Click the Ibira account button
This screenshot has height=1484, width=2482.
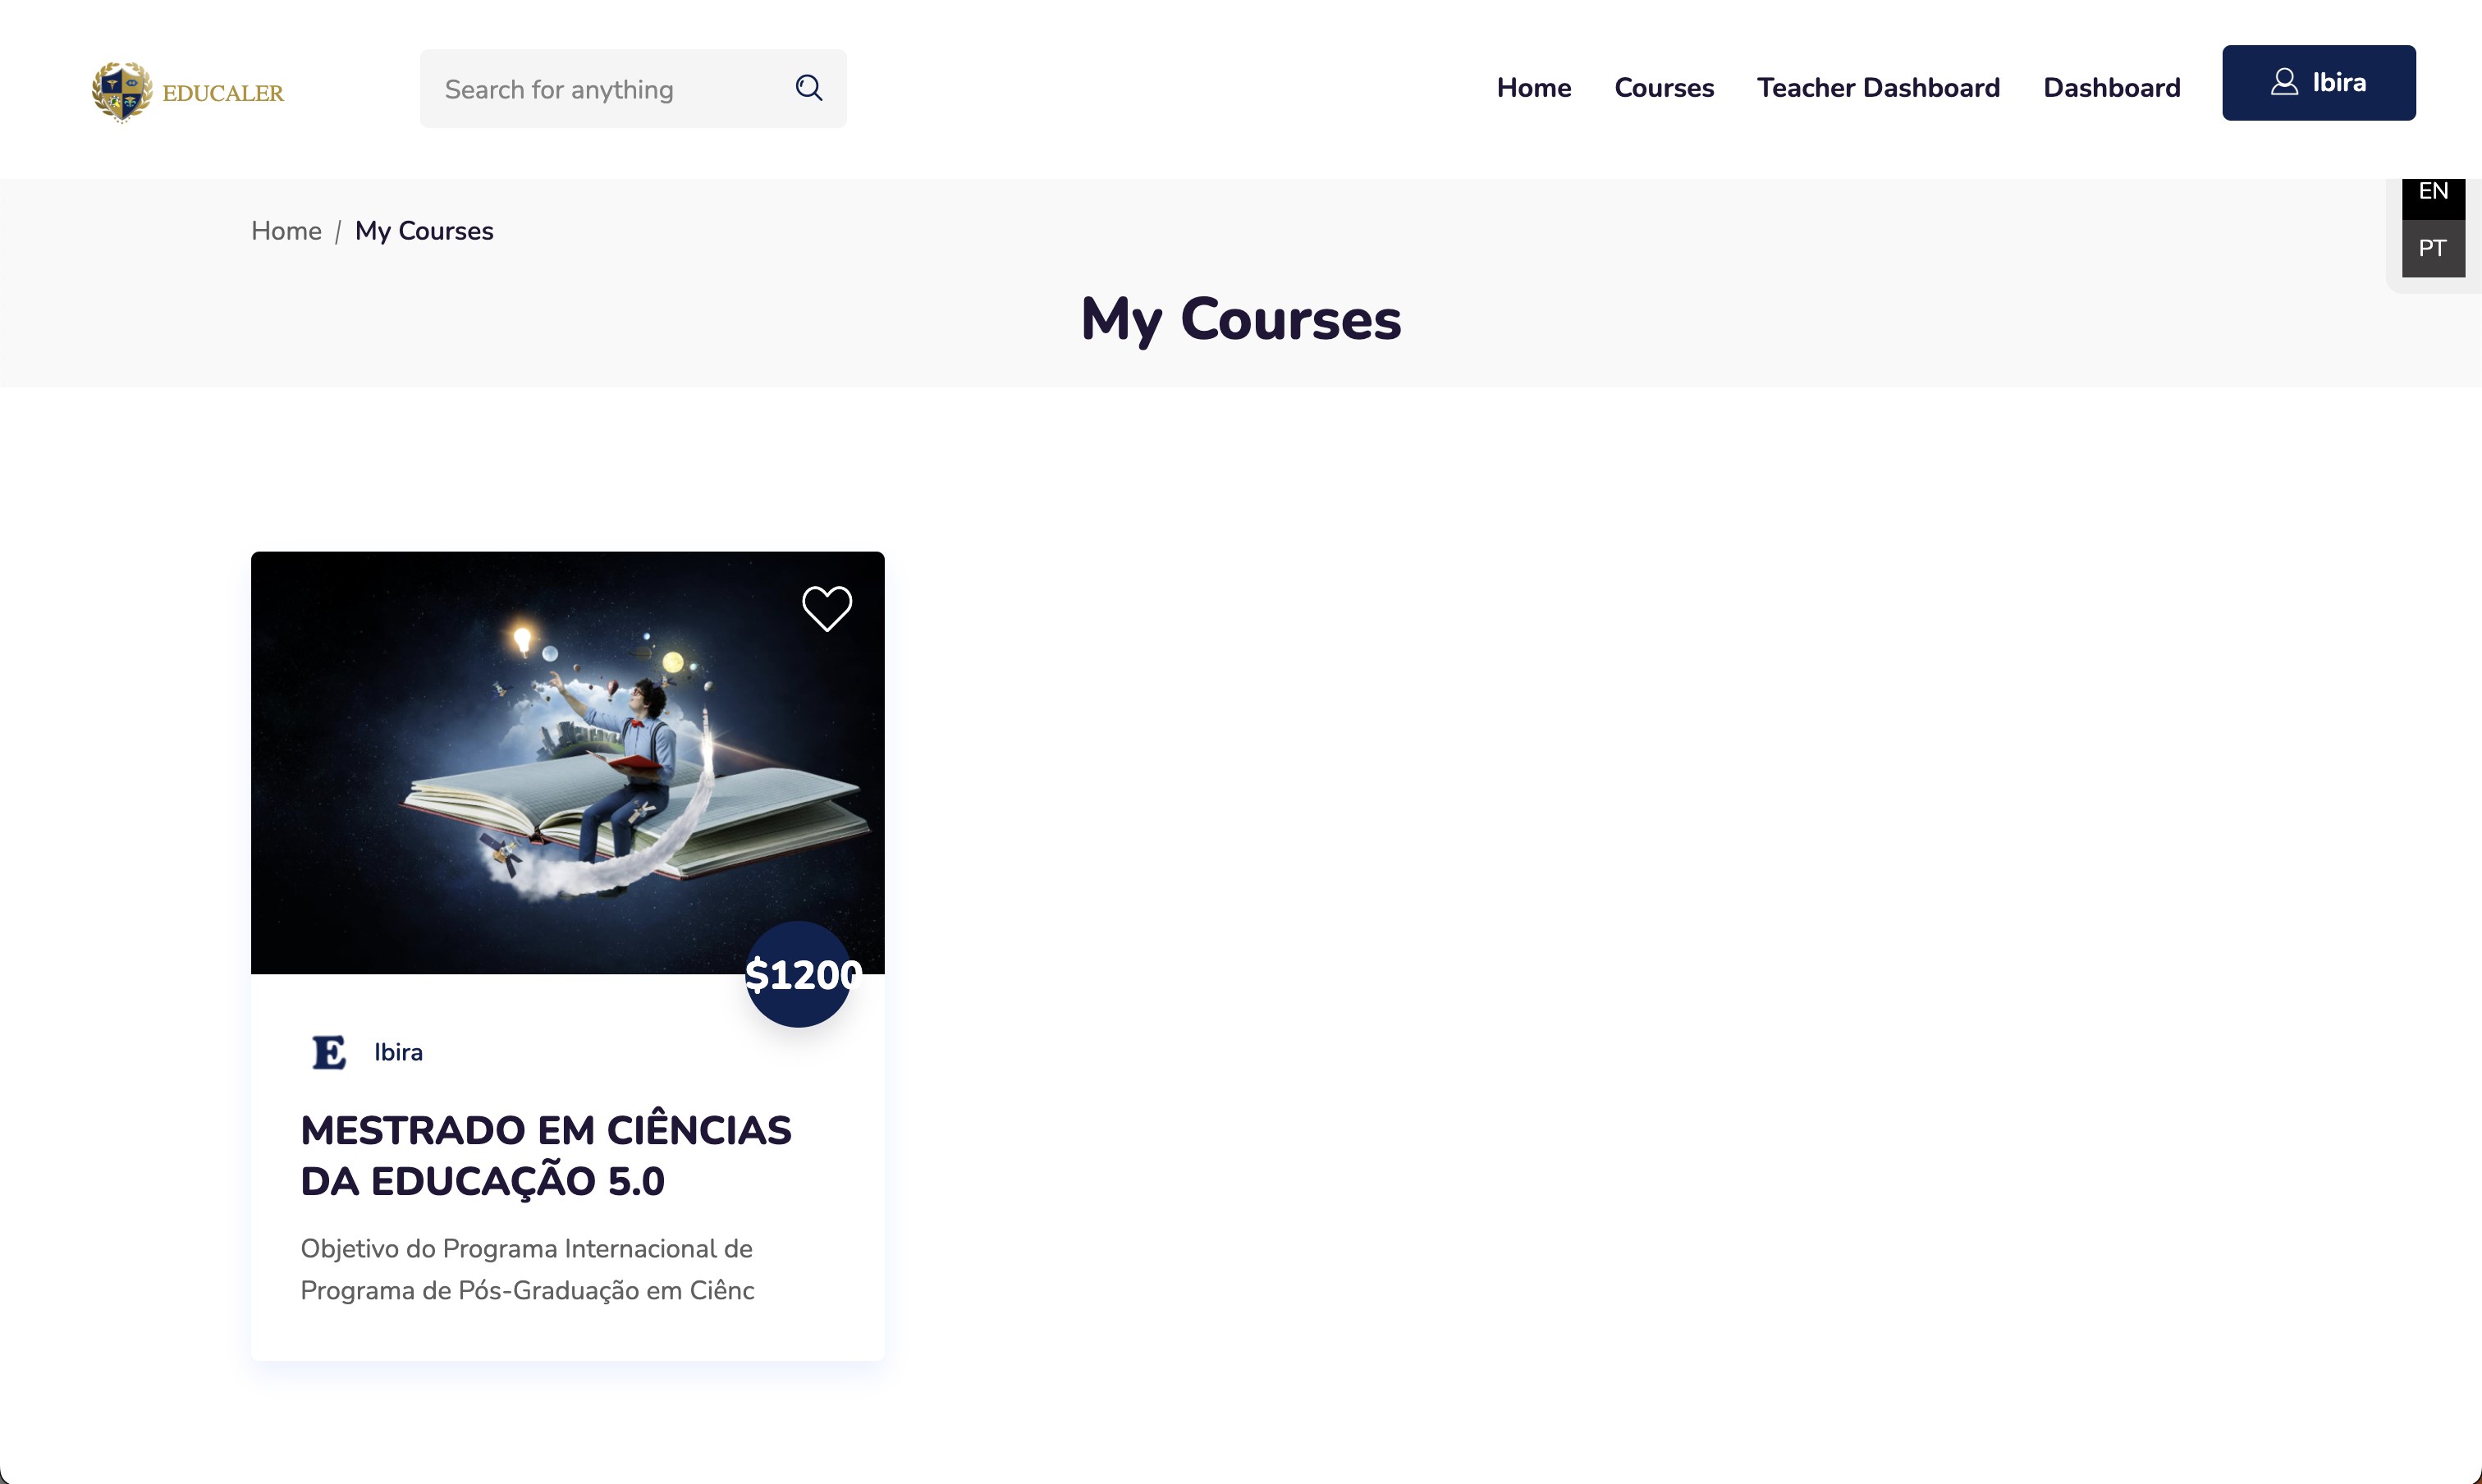(x=2319, y=83)
